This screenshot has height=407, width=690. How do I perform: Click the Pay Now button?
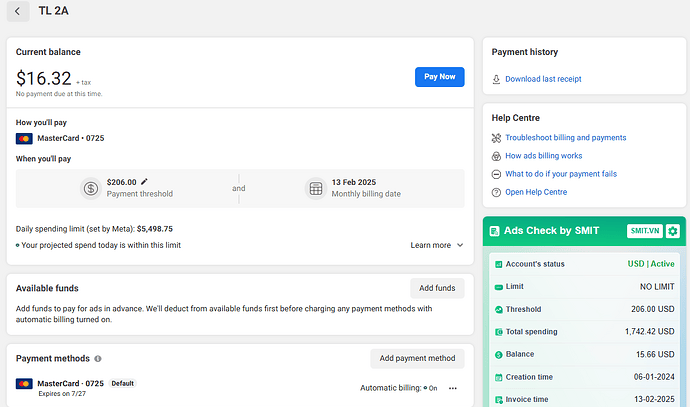pos(439,77)
